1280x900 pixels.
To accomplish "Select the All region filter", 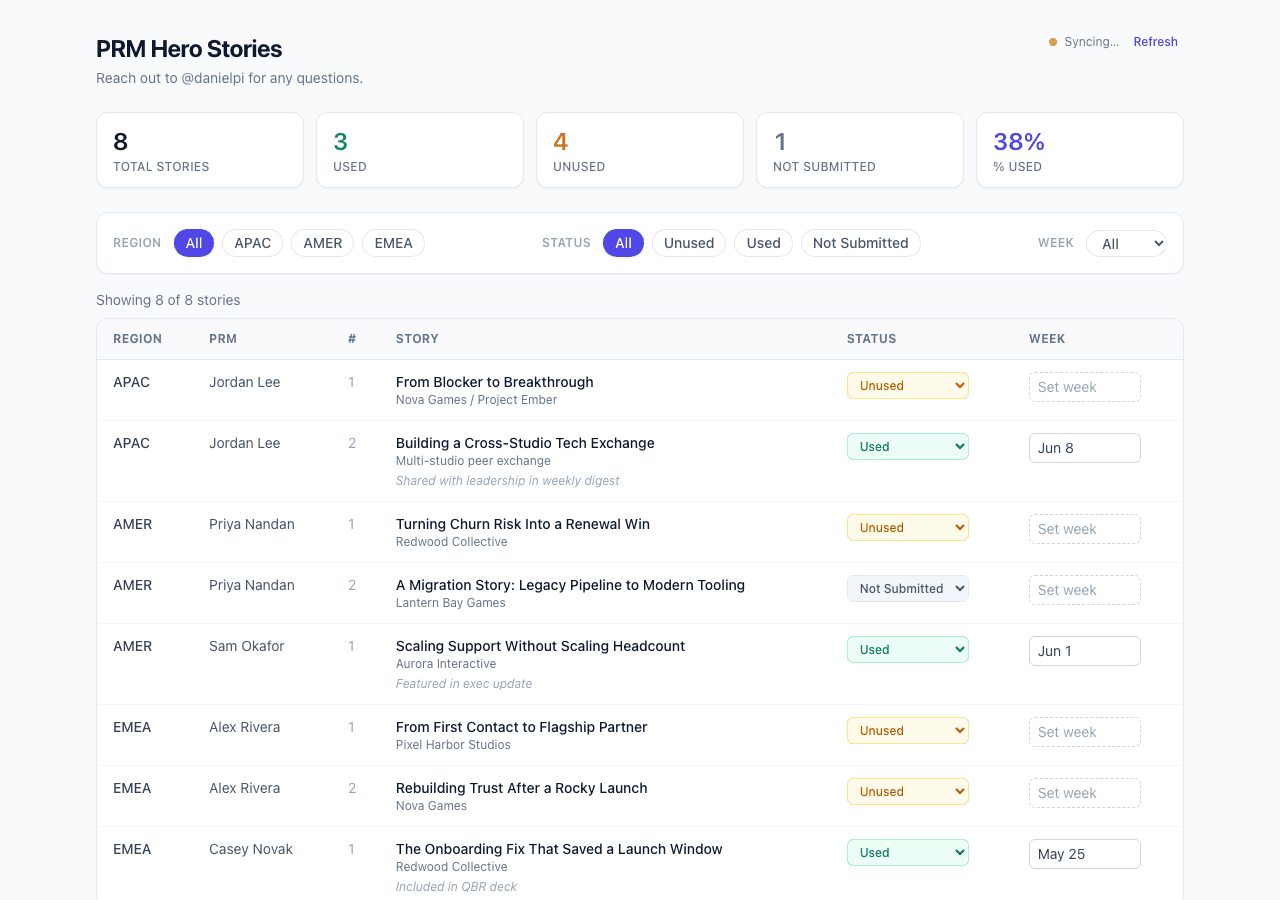I will (x=194, y=243).
